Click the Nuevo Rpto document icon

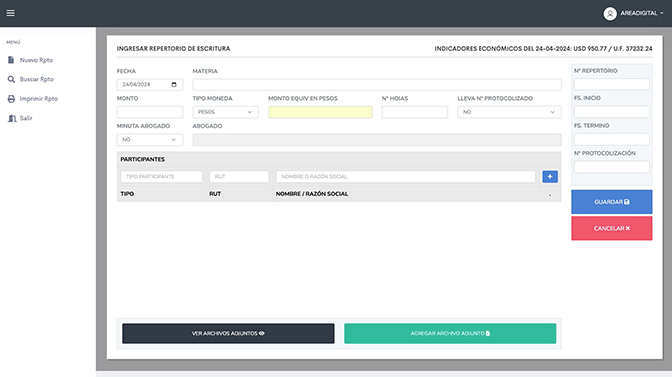click(x=11, y=60)
